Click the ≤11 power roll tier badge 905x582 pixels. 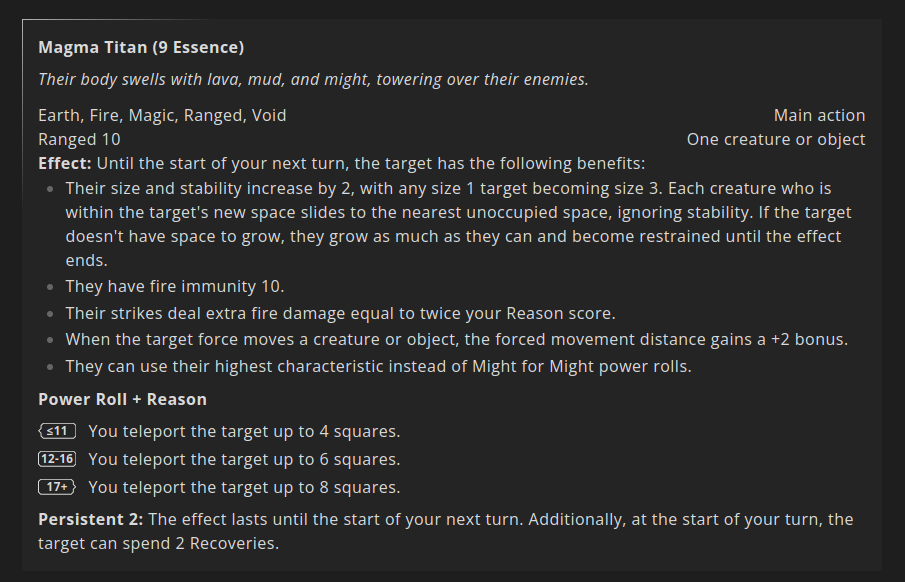coord(57,432)
